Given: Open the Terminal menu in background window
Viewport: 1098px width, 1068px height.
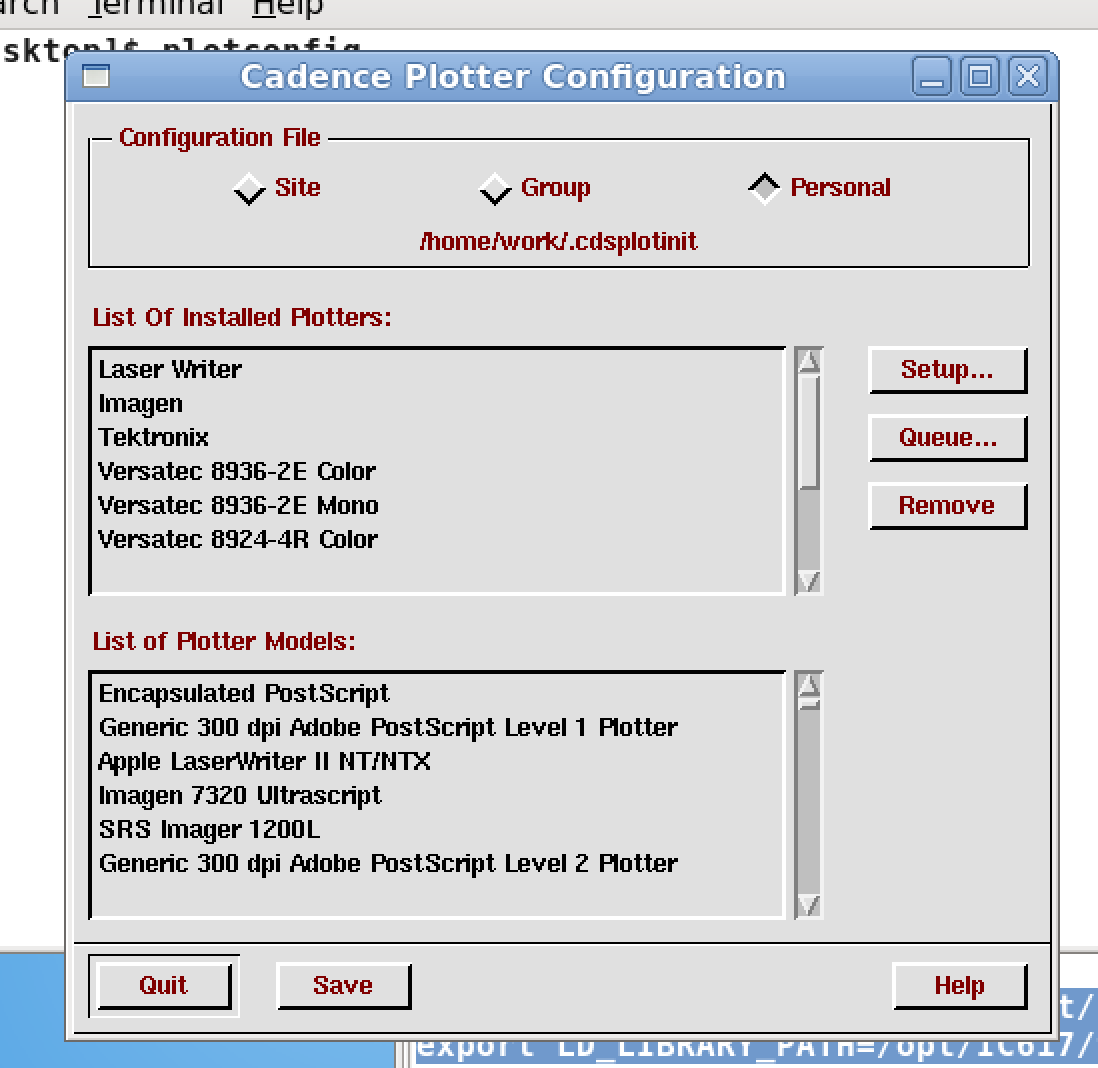Looking at the screenshot, I should coord(155,7).
